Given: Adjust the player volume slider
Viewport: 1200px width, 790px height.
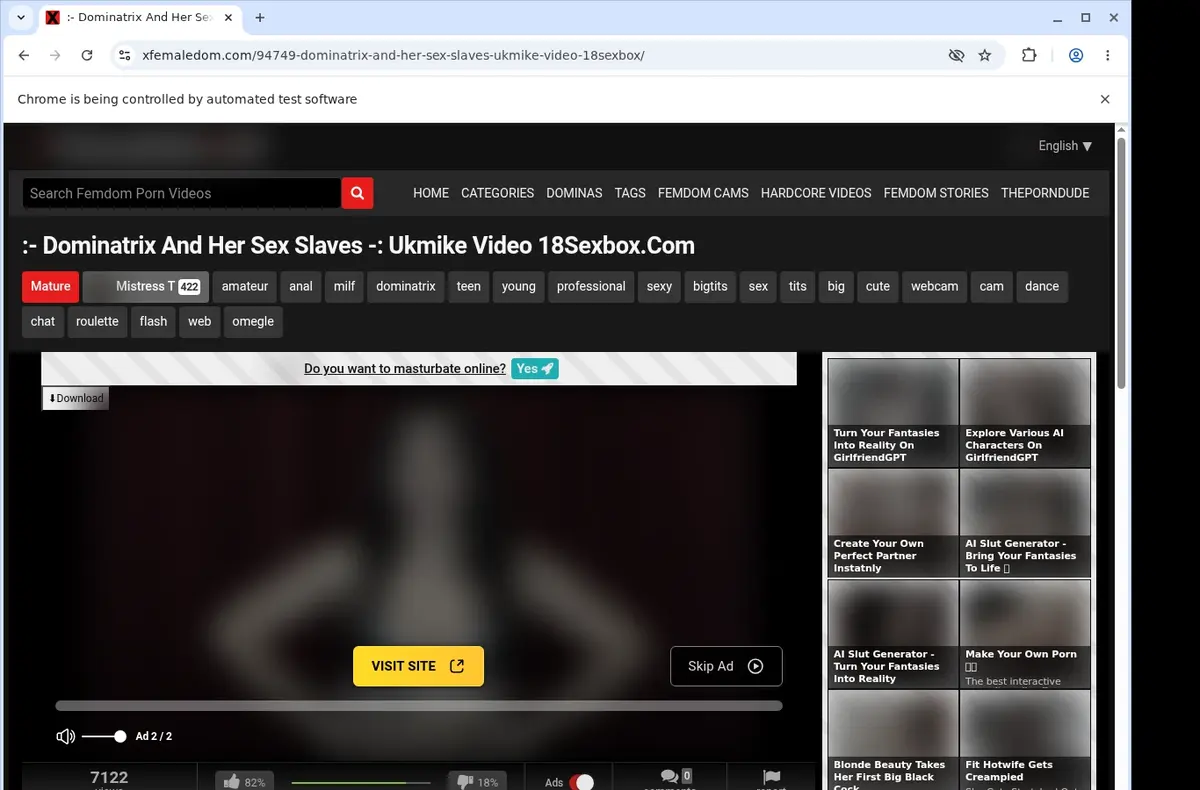Looking at the screenshot, I should [x=103, y=736].
